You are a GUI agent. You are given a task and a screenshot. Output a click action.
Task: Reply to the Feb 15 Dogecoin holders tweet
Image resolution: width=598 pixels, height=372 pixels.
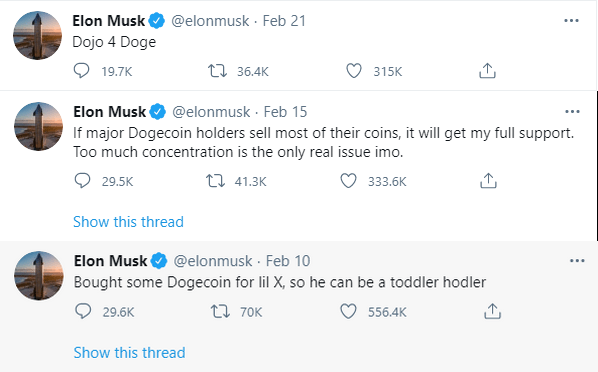click(82, 180)
